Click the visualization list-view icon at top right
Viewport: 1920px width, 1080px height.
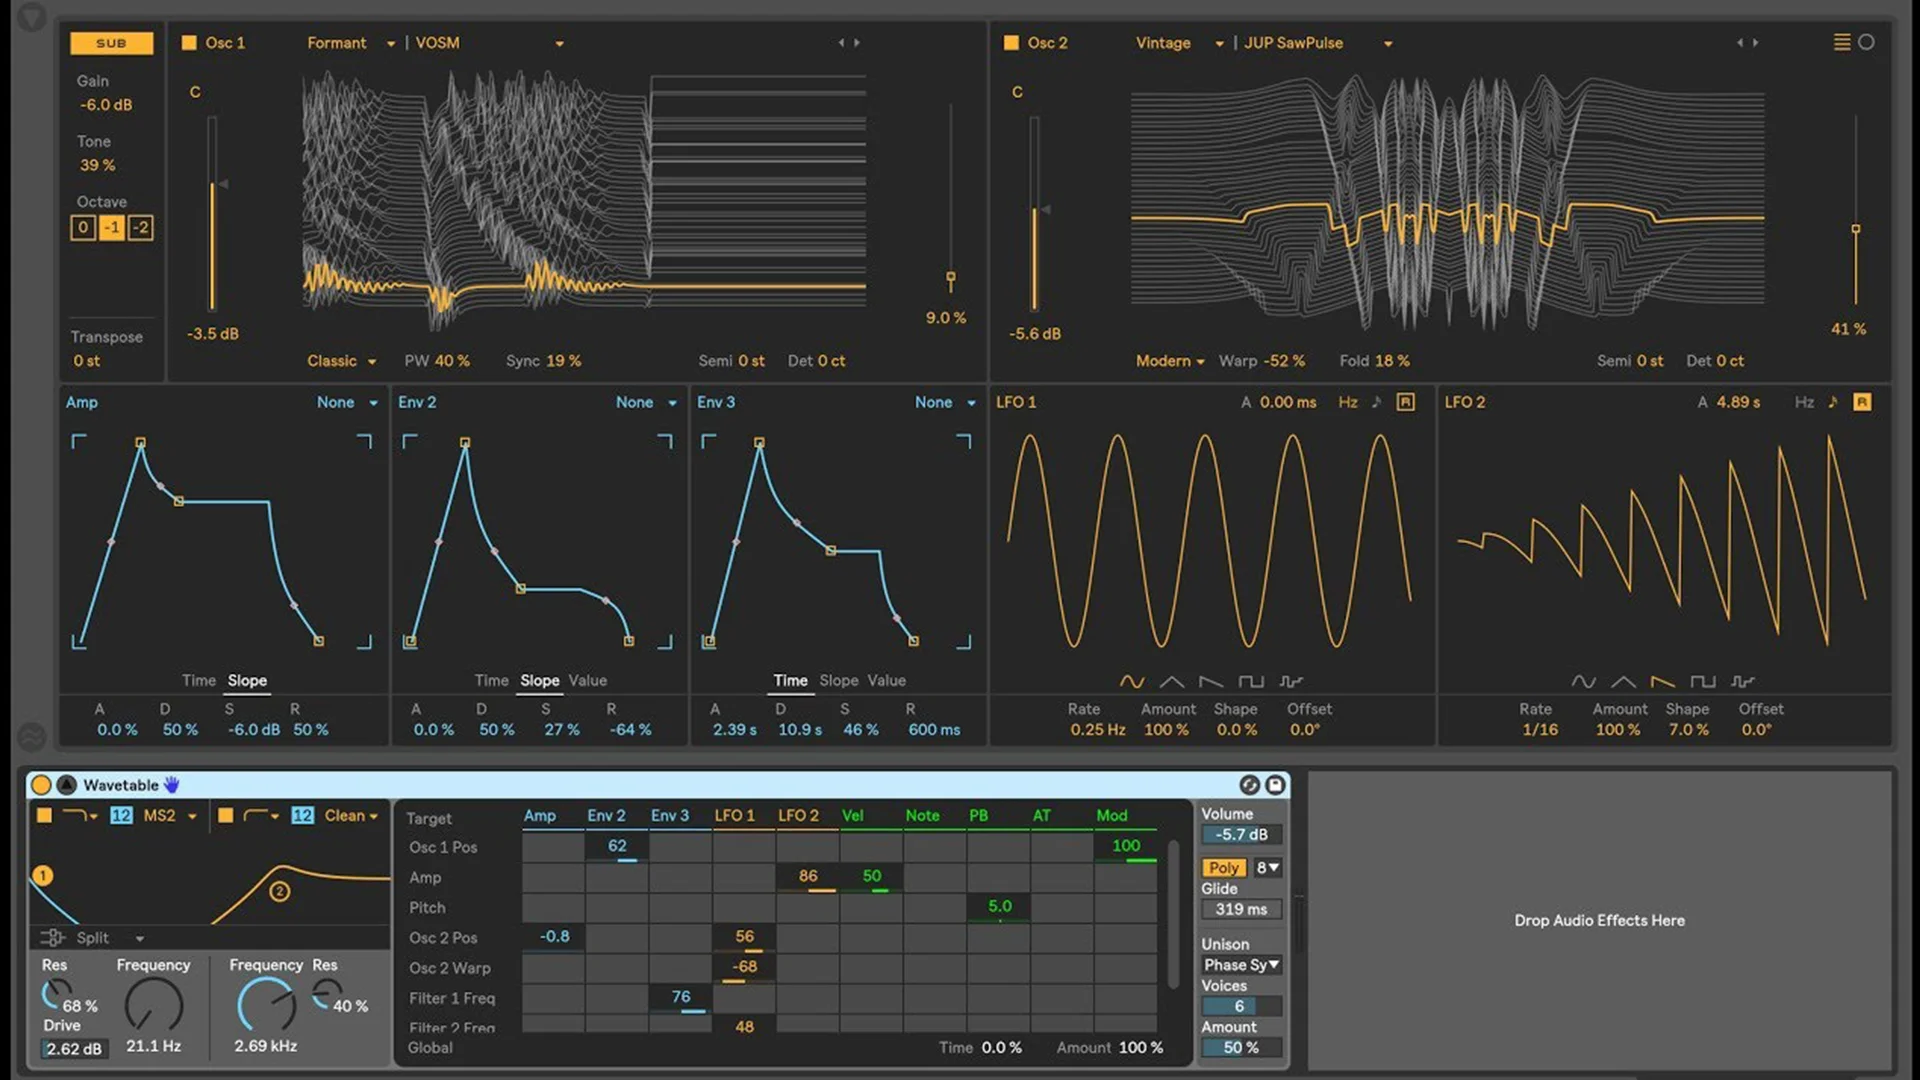pos(1842,42)
